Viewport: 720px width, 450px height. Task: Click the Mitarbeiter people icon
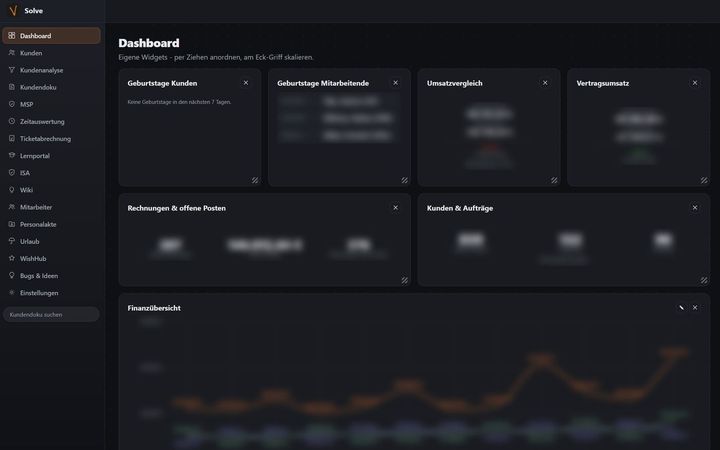(12, 207)
